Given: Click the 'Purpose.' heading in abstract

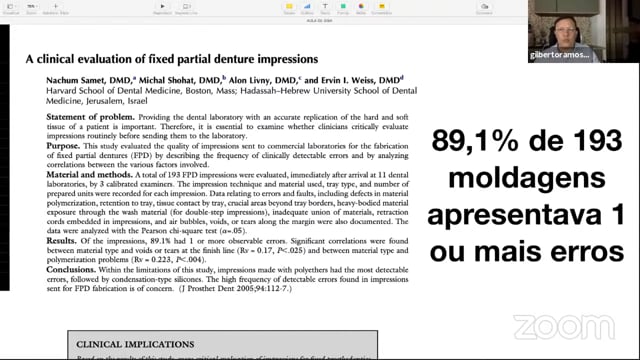Looking at the screenshot, I should (x=63, y=146).
